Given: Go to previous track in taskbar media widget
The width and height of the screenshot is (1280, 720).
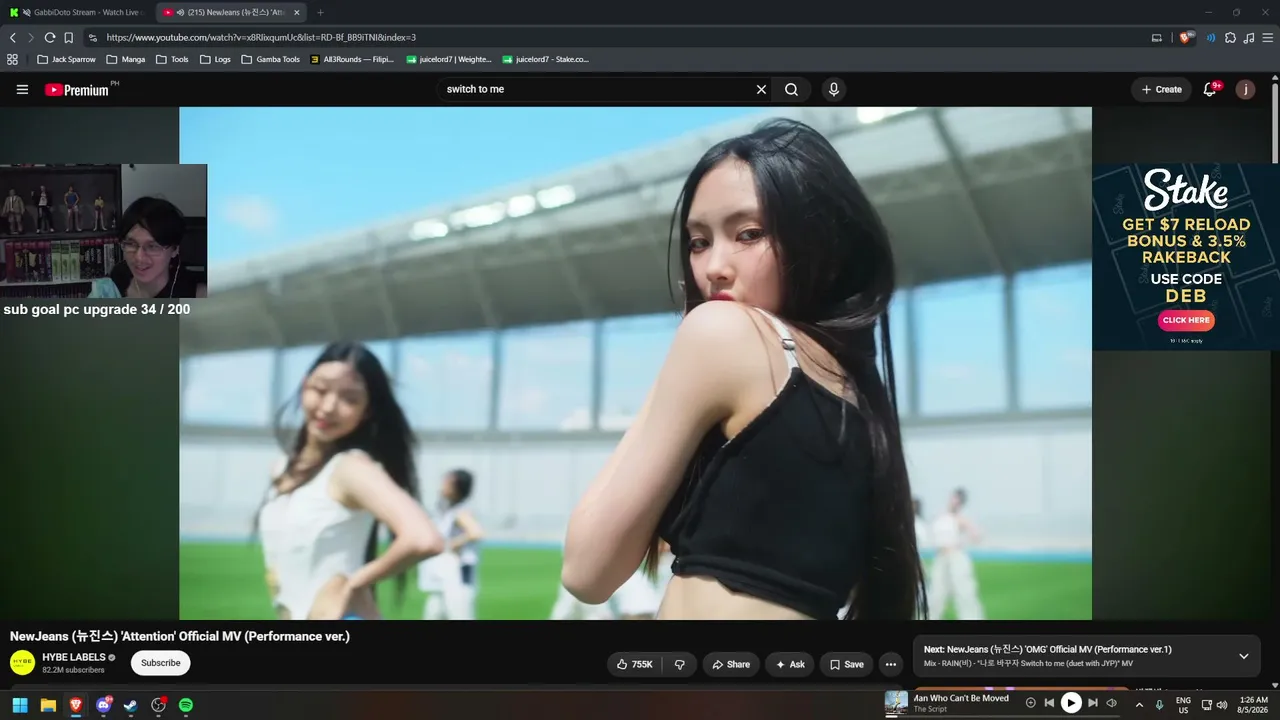Looking at the screenshot, I should [x=1049, y=703].
